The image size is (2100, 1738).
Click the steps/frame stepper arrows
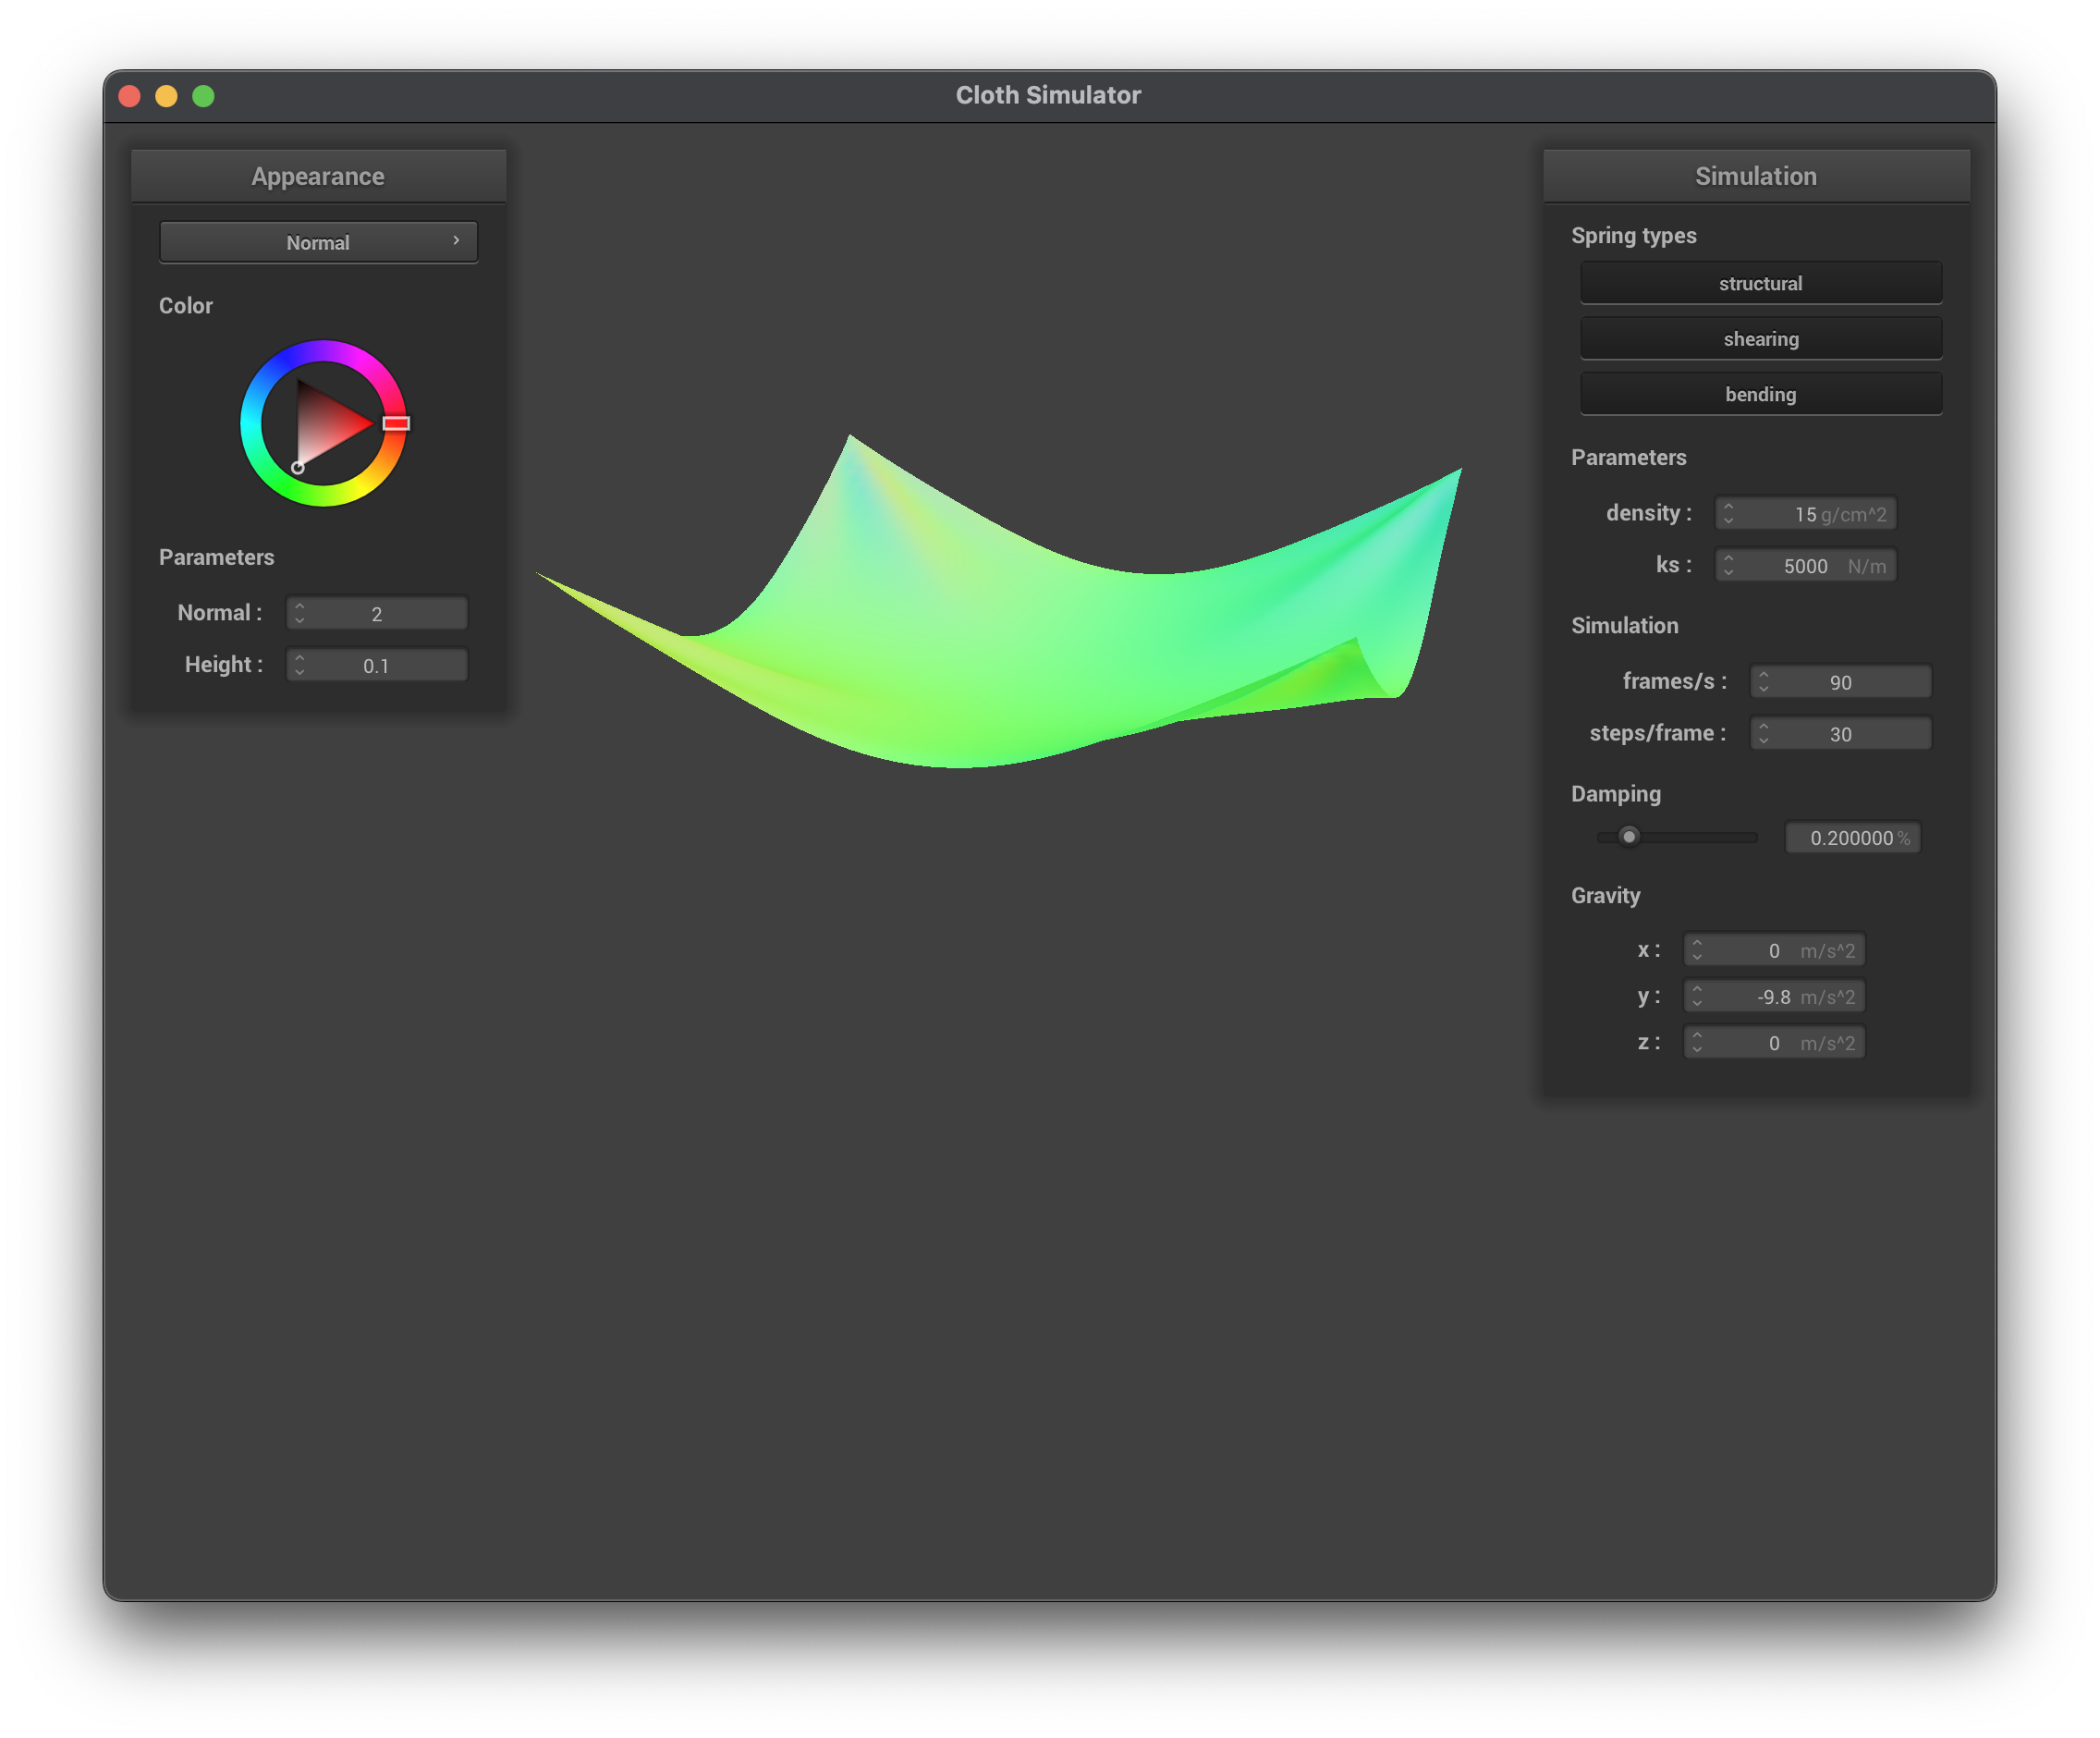[x=1763, y=734]
